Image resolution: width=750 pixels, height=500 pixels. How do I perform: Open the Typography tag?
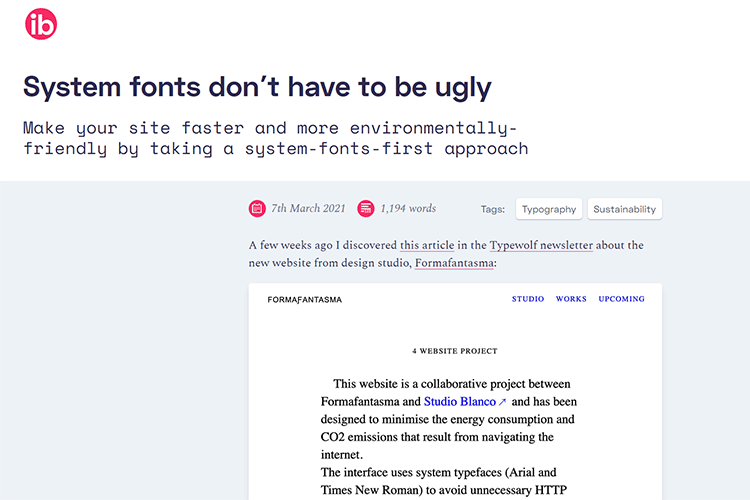(x=549, y=209)
